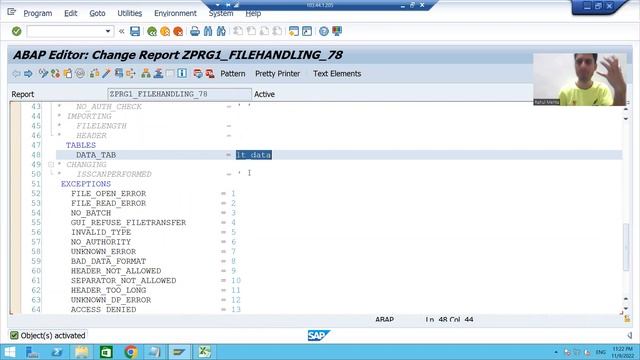Click the Set/Delete Session Breakpoint icon

tap(198, 73)
